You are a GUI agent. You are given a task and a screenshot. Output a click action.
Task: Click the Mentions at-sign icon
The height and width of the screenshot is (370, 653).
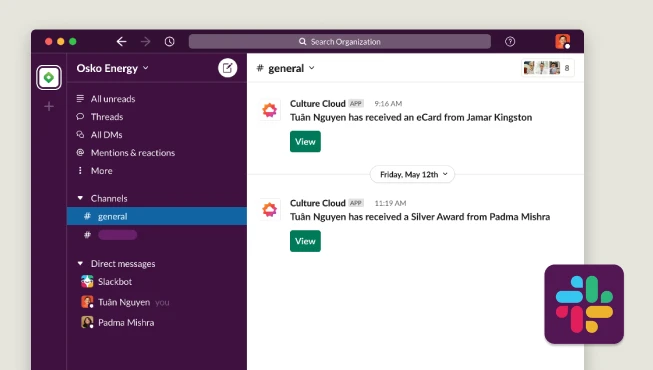(x=80, y=152)
